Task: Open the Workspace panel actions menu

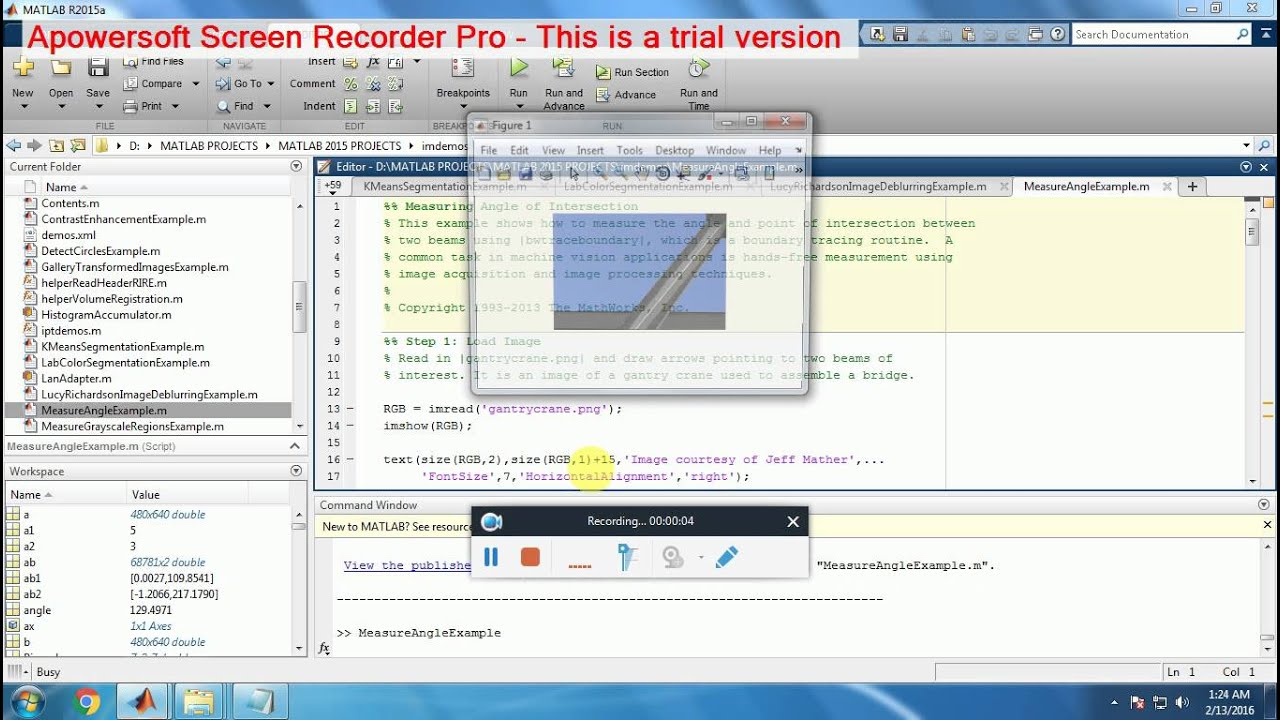Action: tap(296, 471)
